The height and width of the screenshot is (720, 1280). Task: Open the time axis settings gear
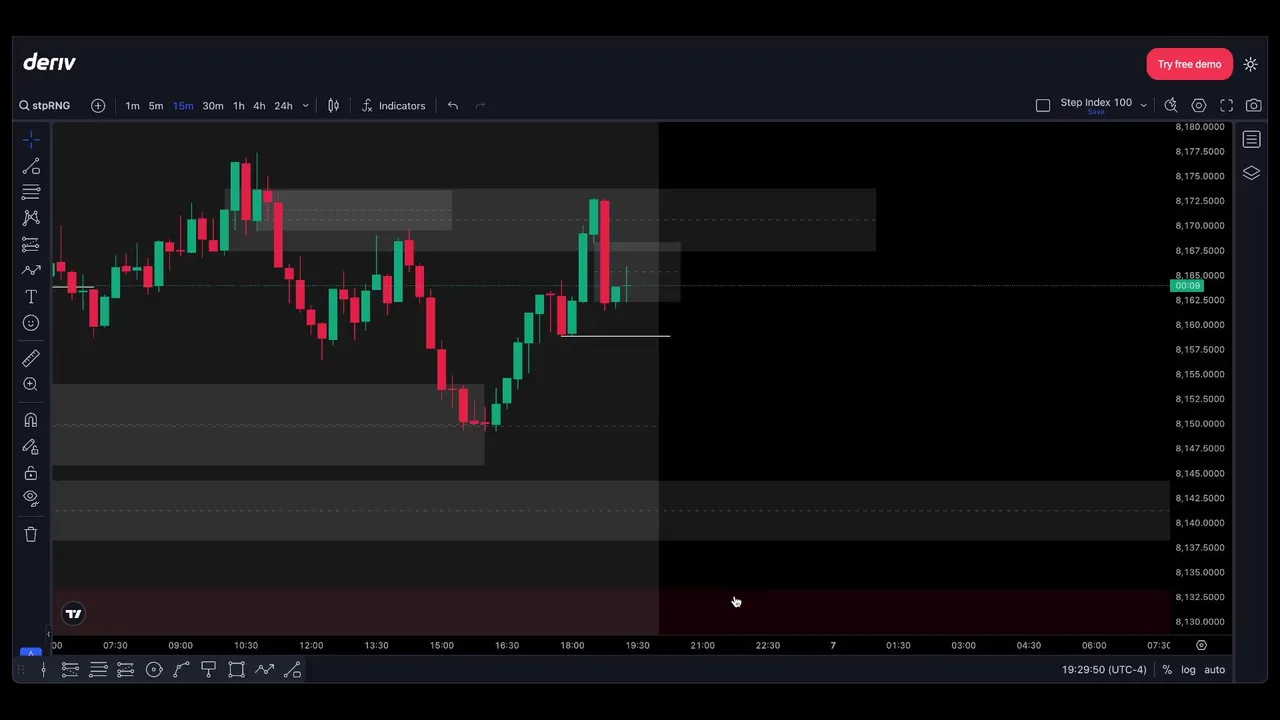point(1201,646)
